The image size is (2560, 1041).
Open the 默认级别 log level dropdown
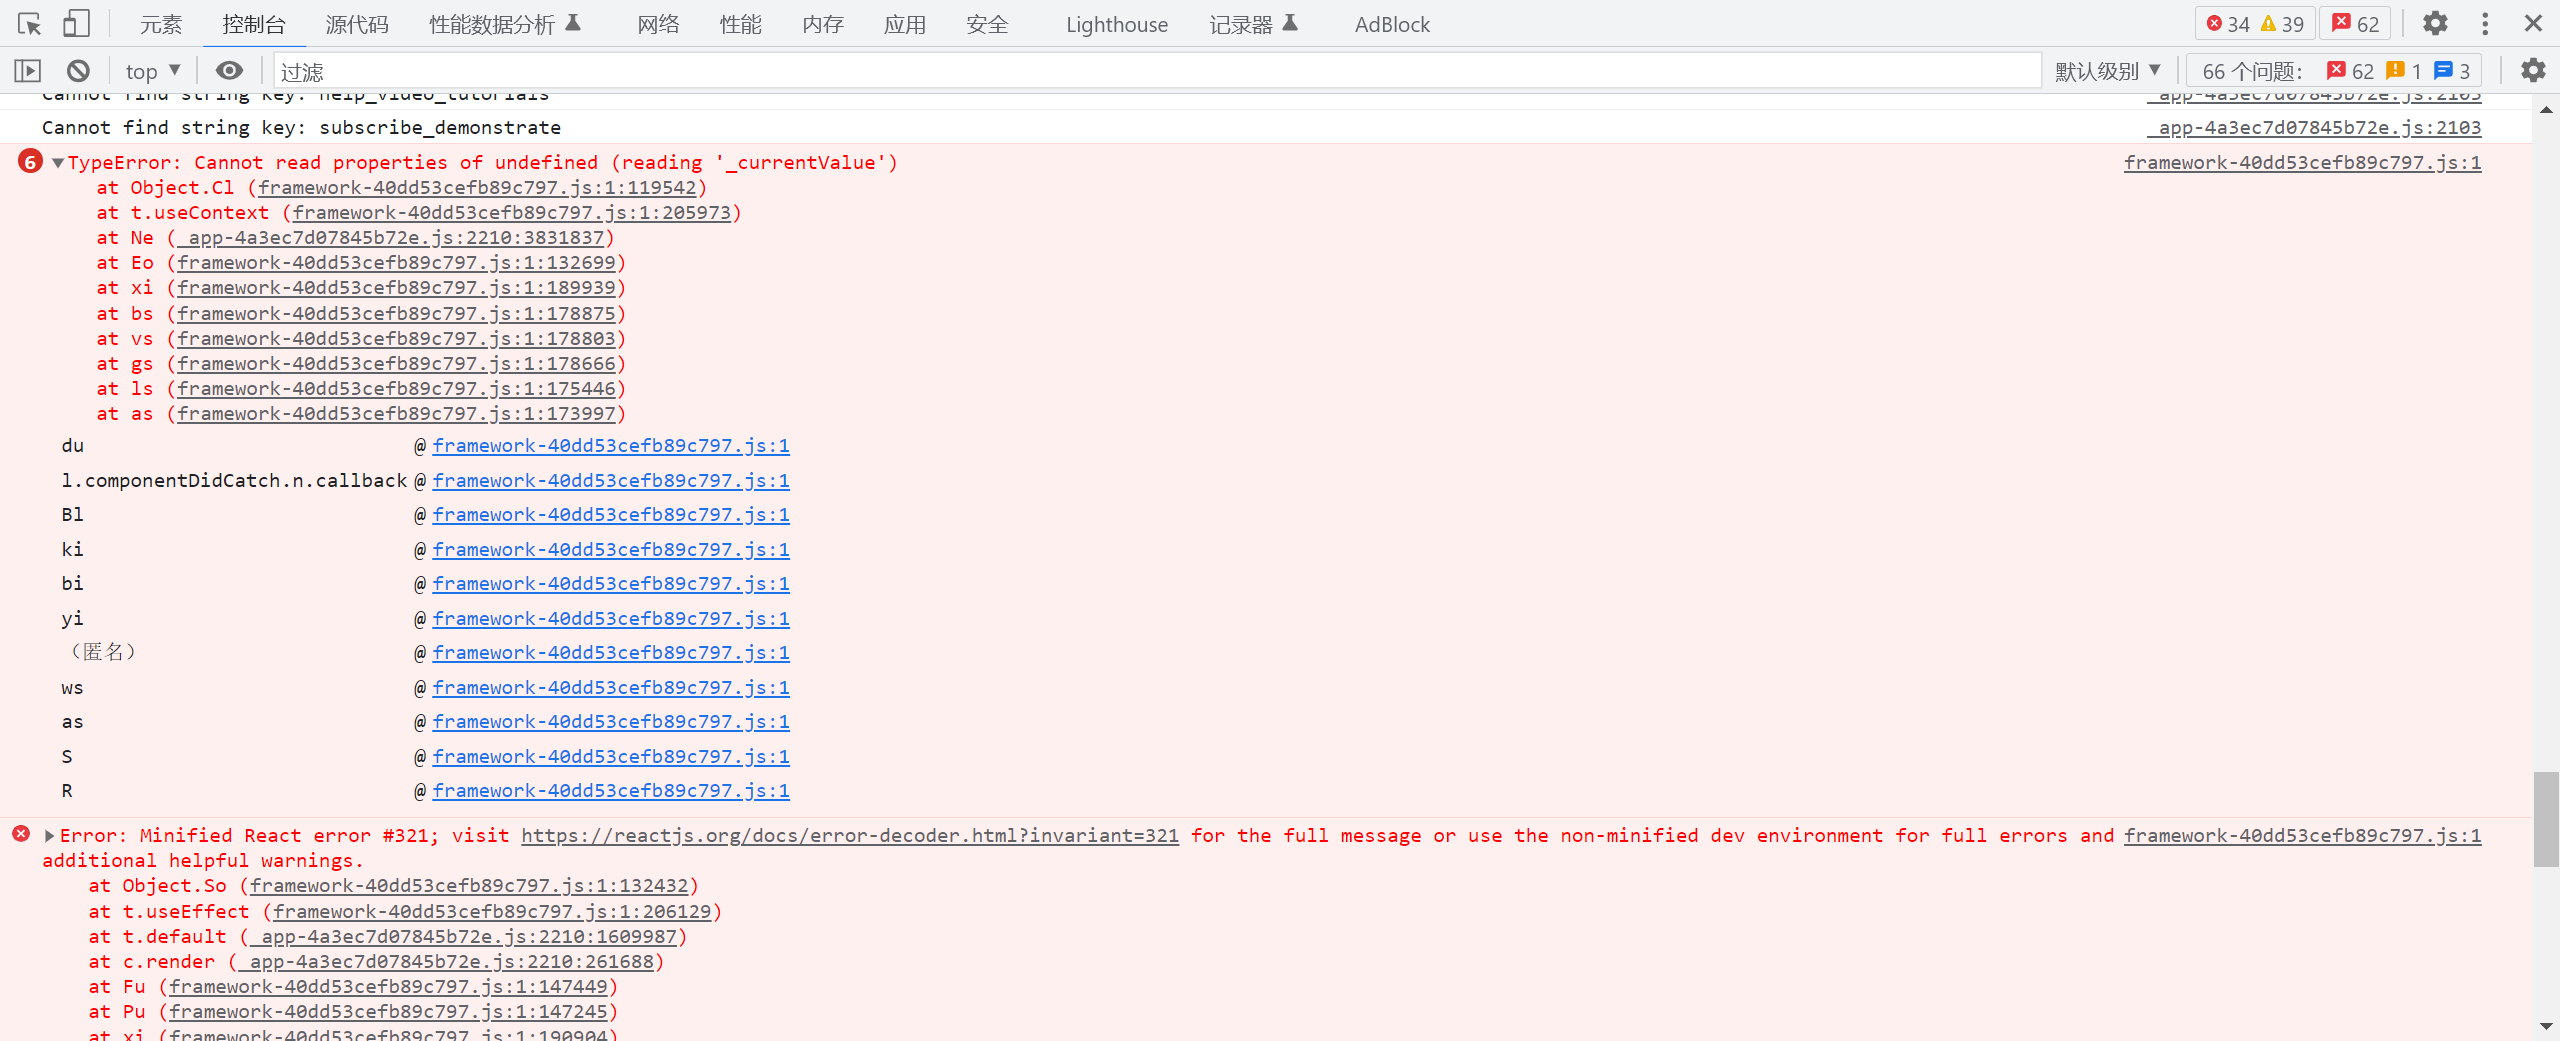[2108, 71]
